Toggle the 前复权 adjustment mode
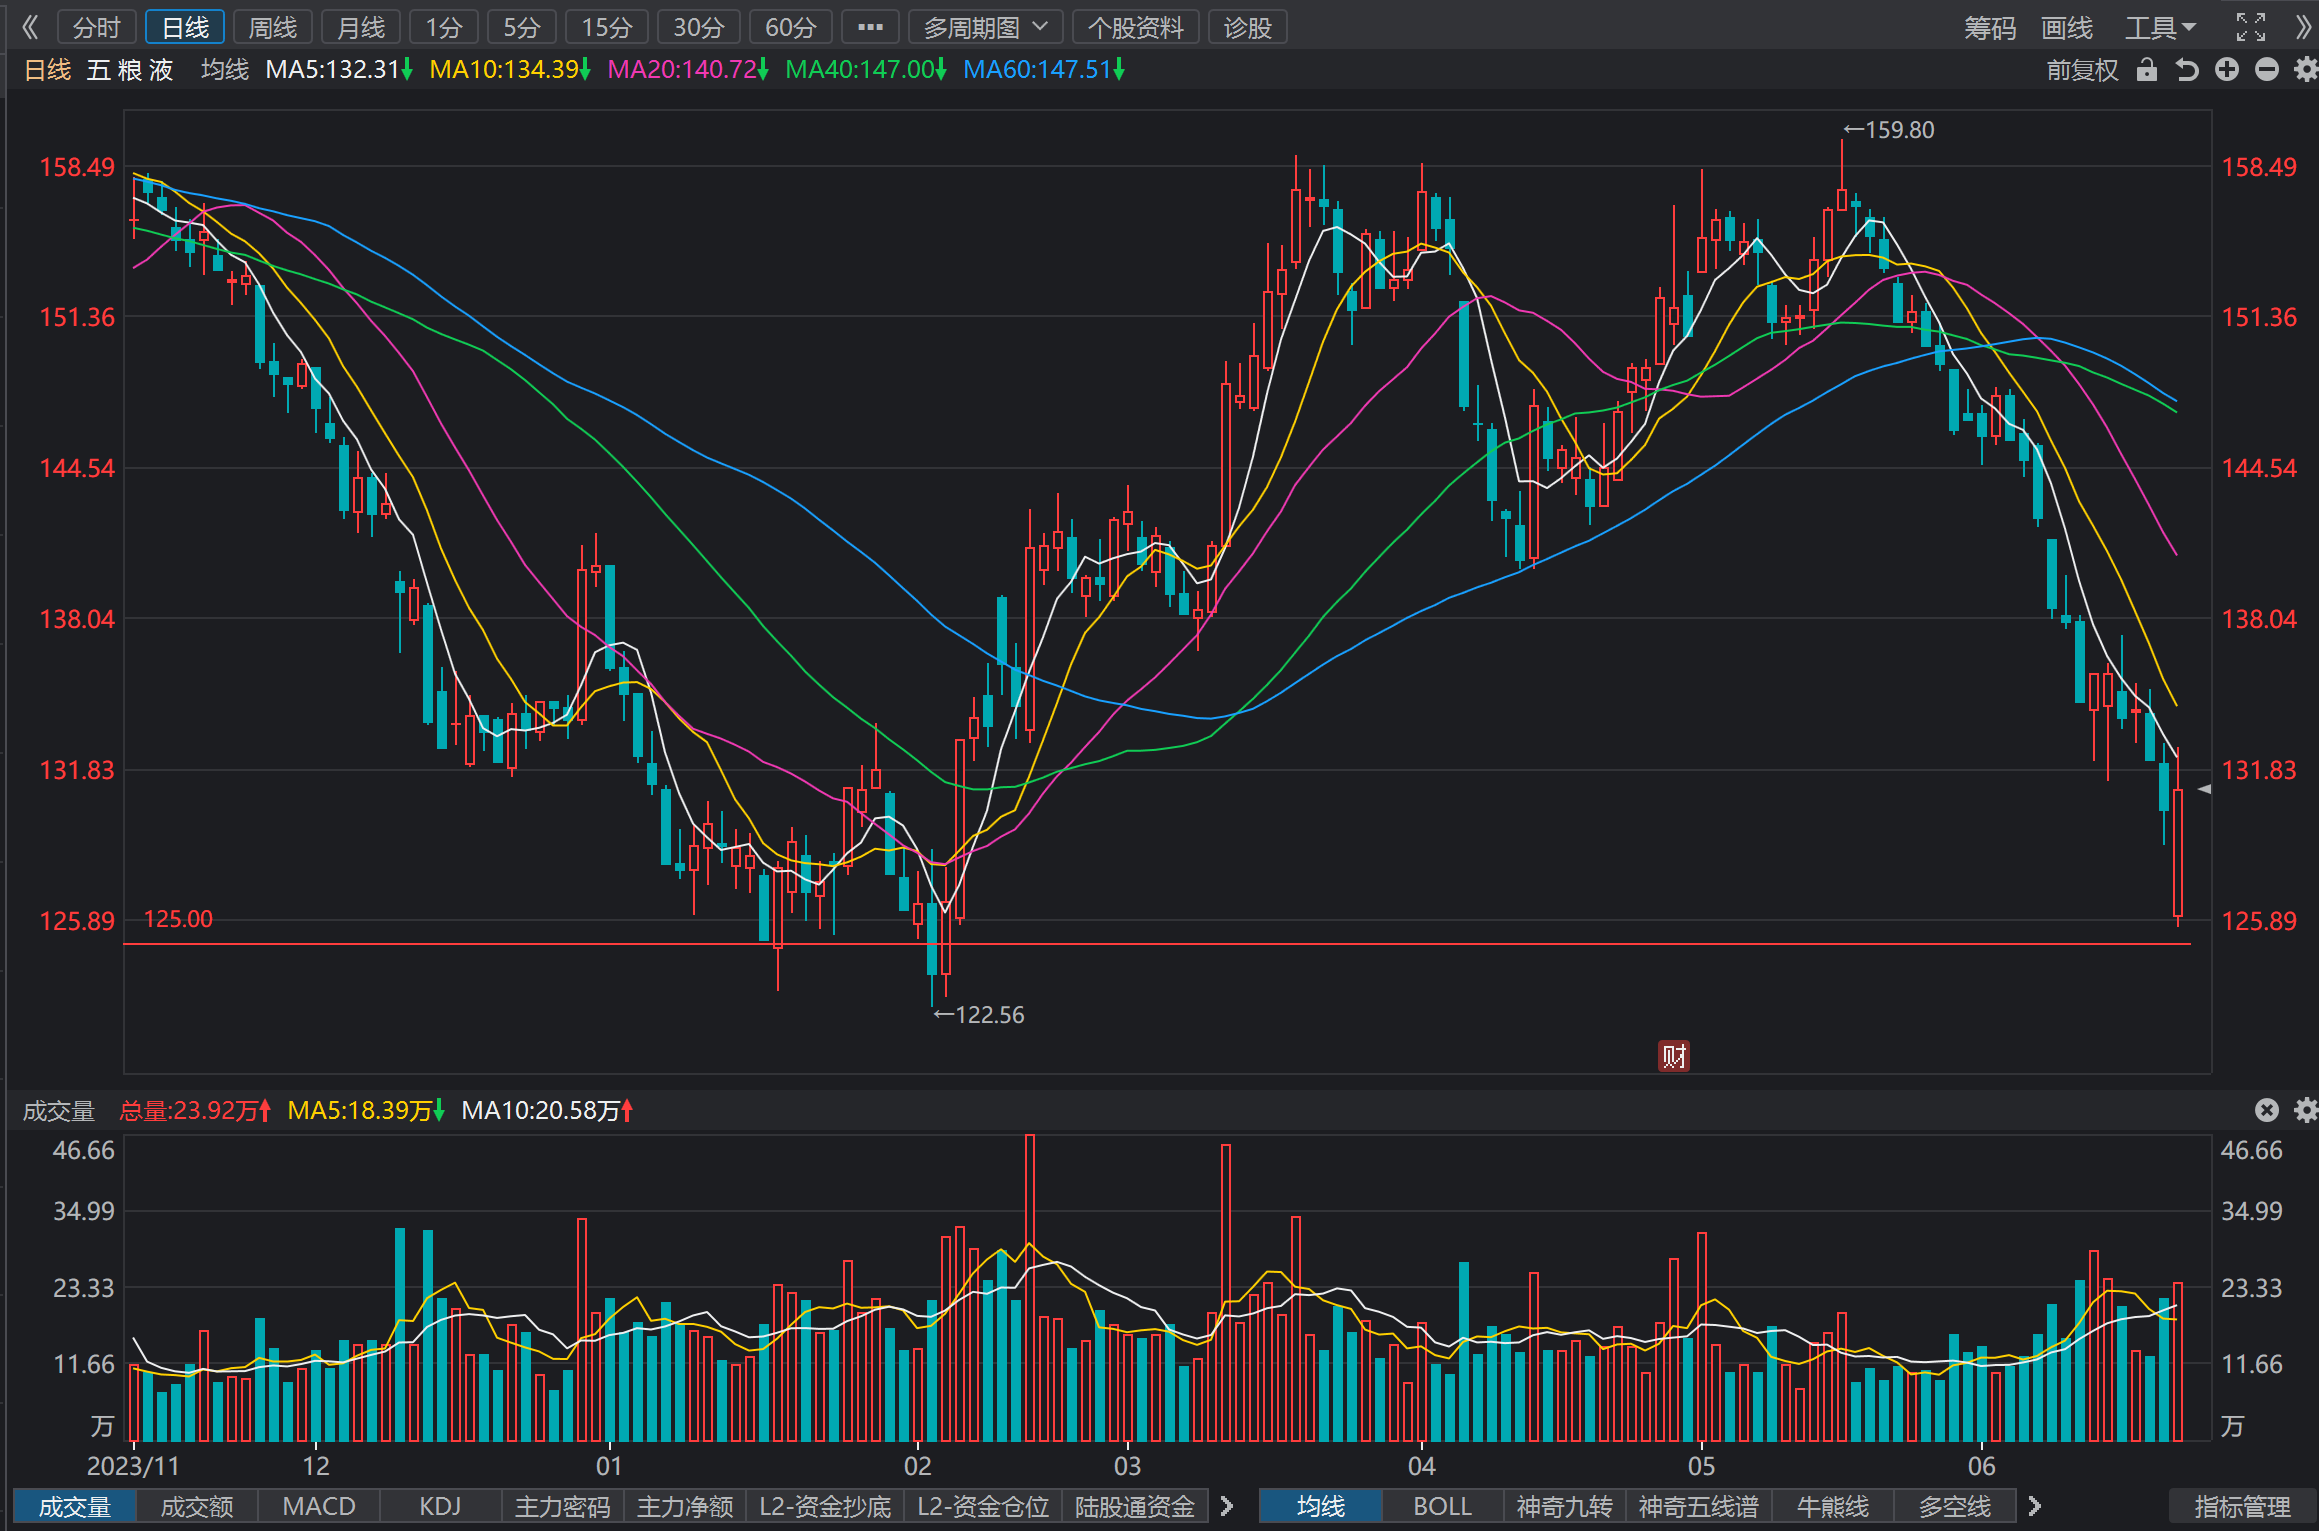The width and height of the screenshot is (2319, 1531). [2082, 70]
